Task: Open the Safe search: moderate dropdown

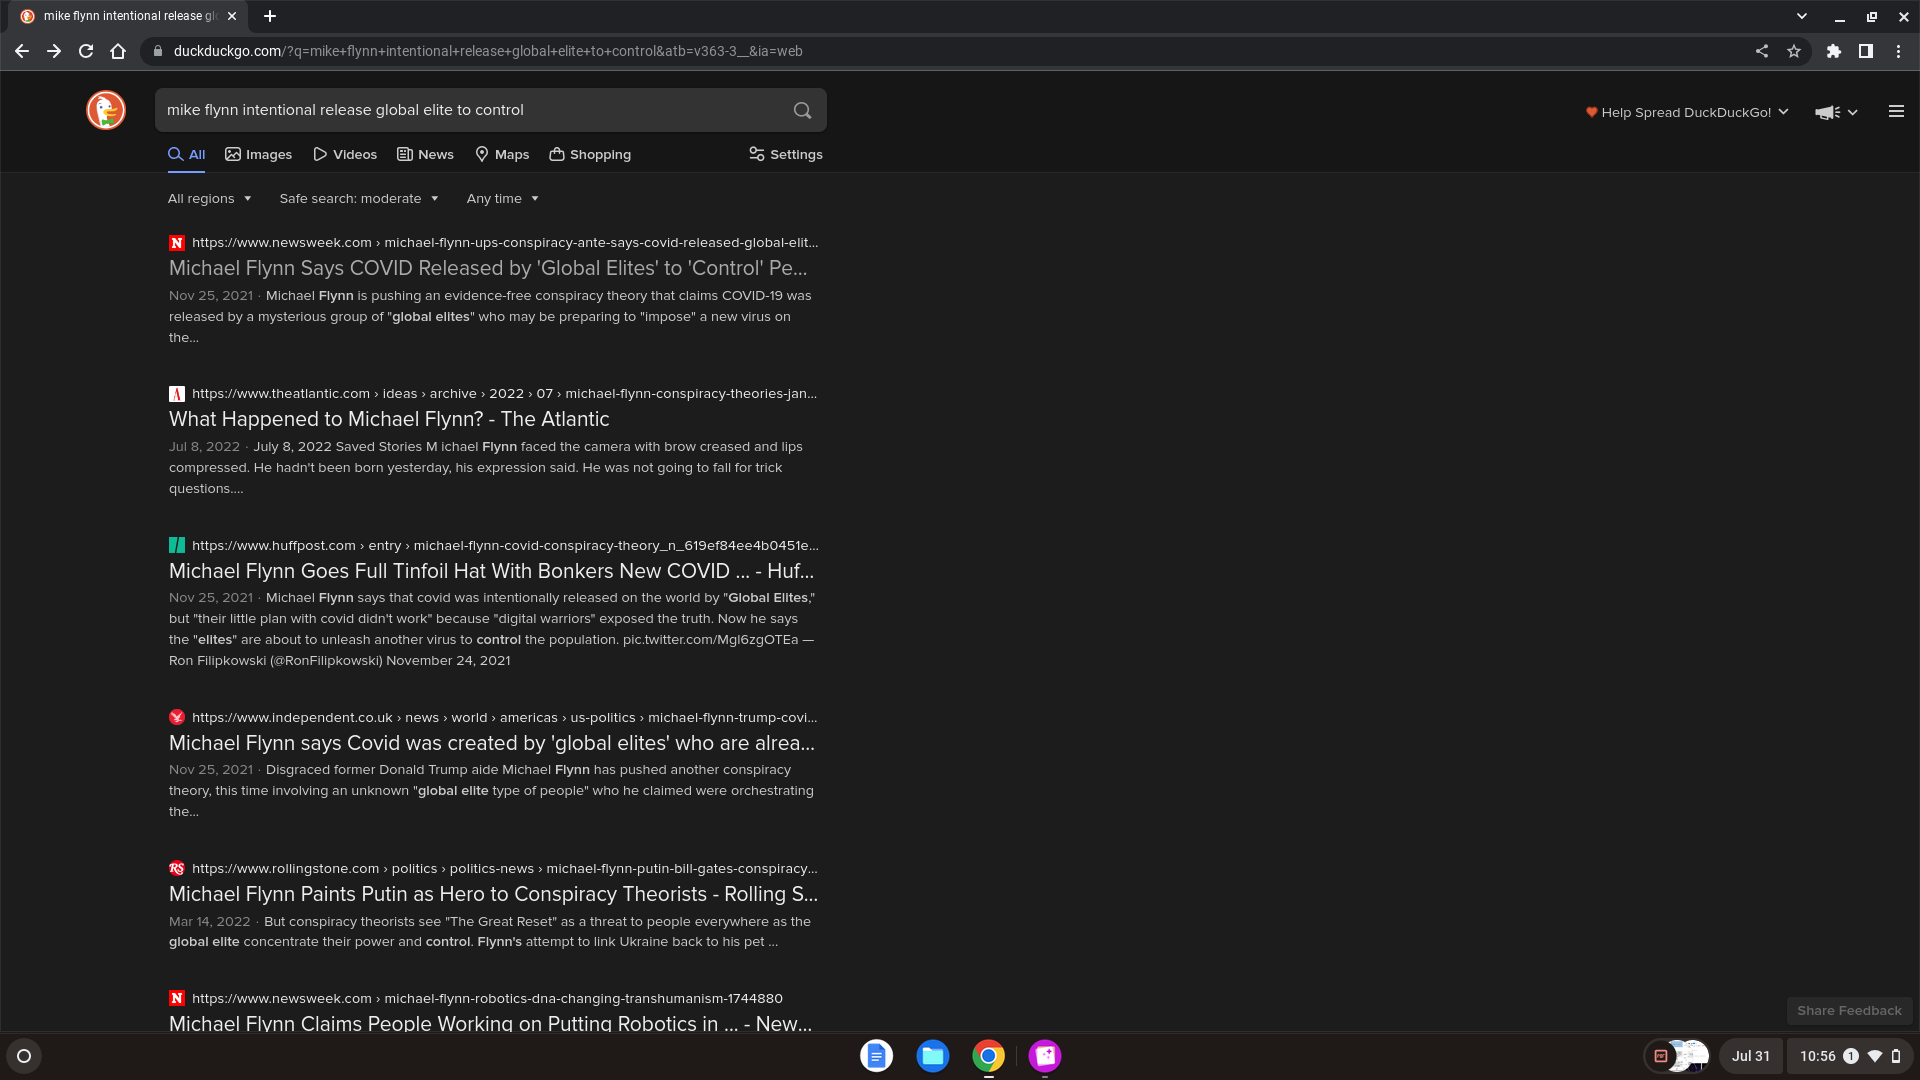Action: [359, 199]
